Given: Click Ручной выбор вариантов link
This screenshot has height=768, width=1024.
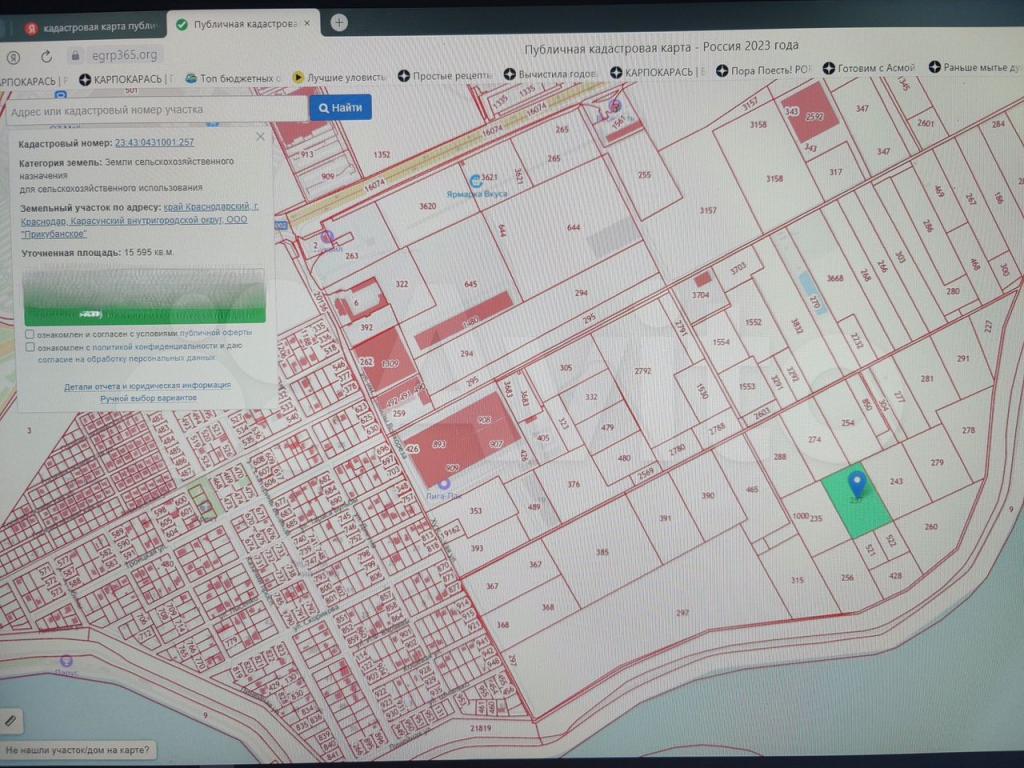Looking at the screenshot, I should [147, 398].
